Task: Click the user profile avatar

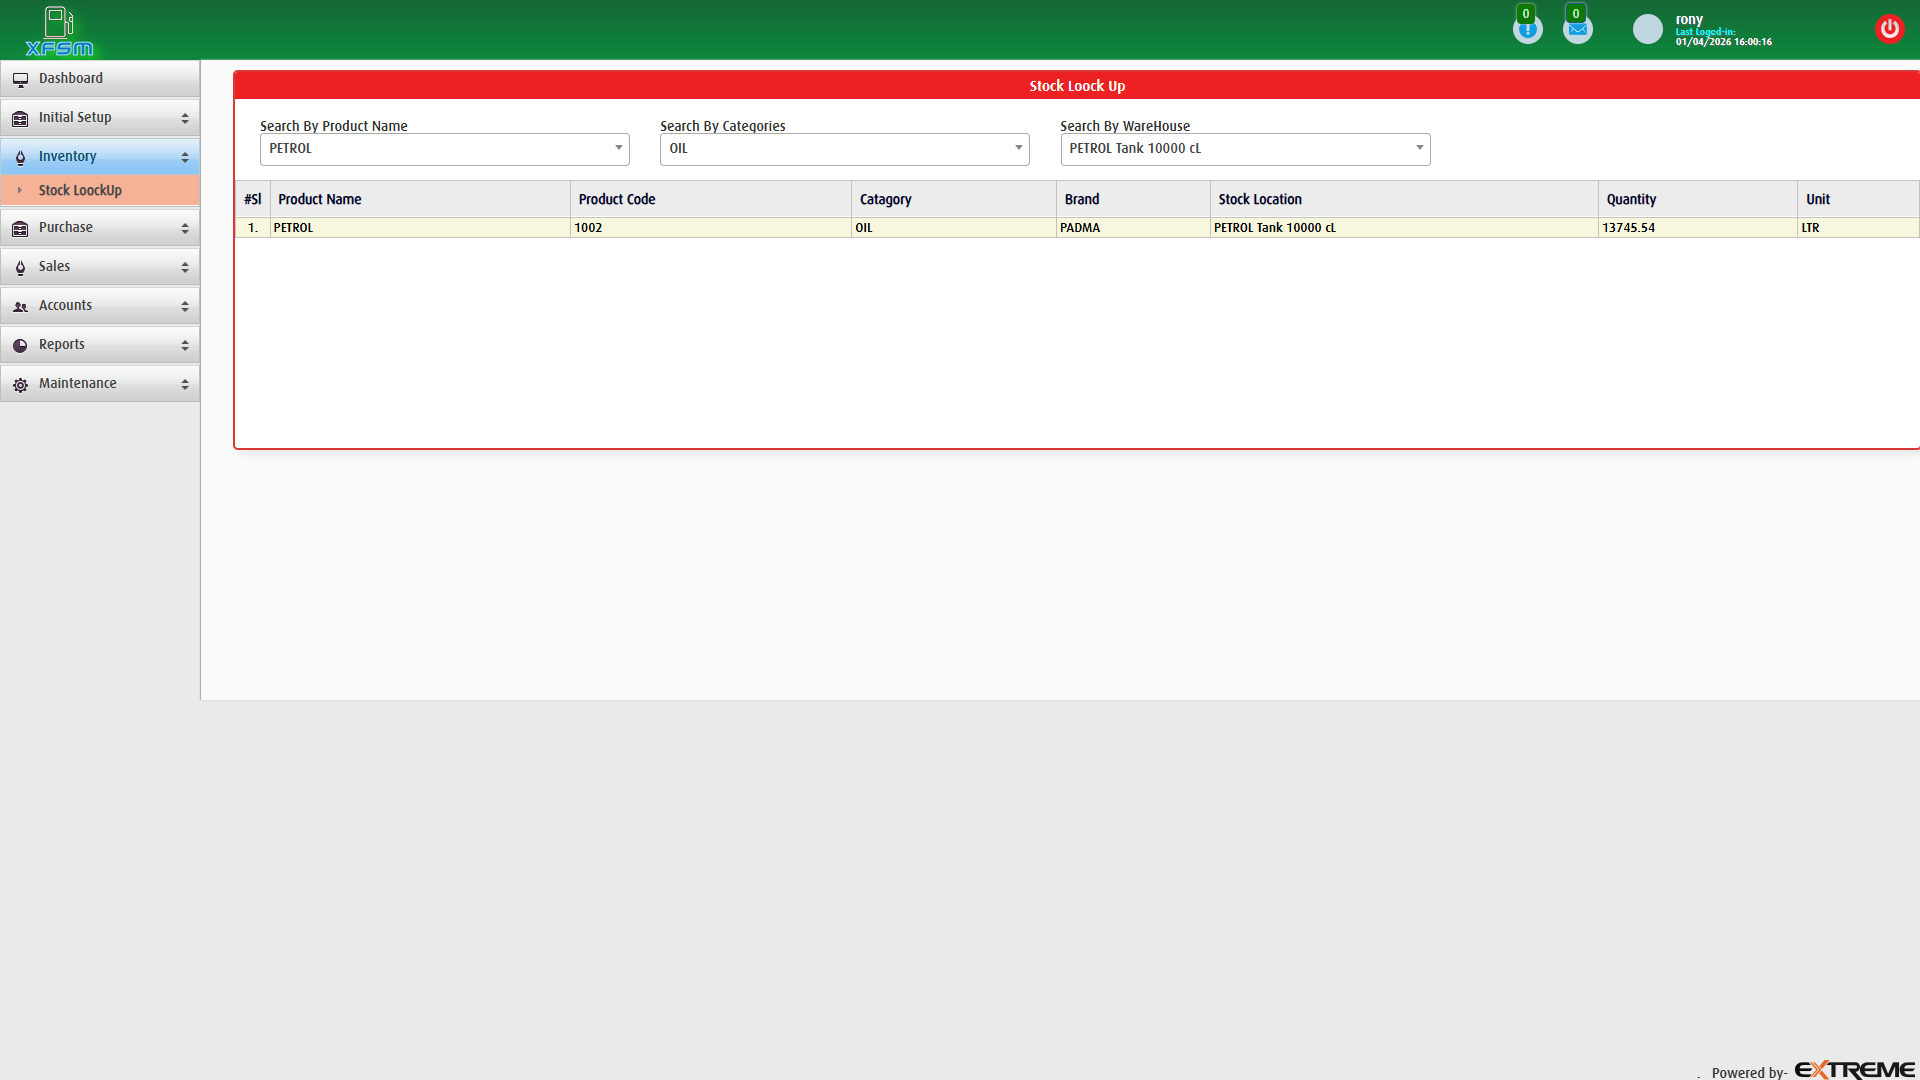Action: pyautogui.click(x=1647, y=29)
